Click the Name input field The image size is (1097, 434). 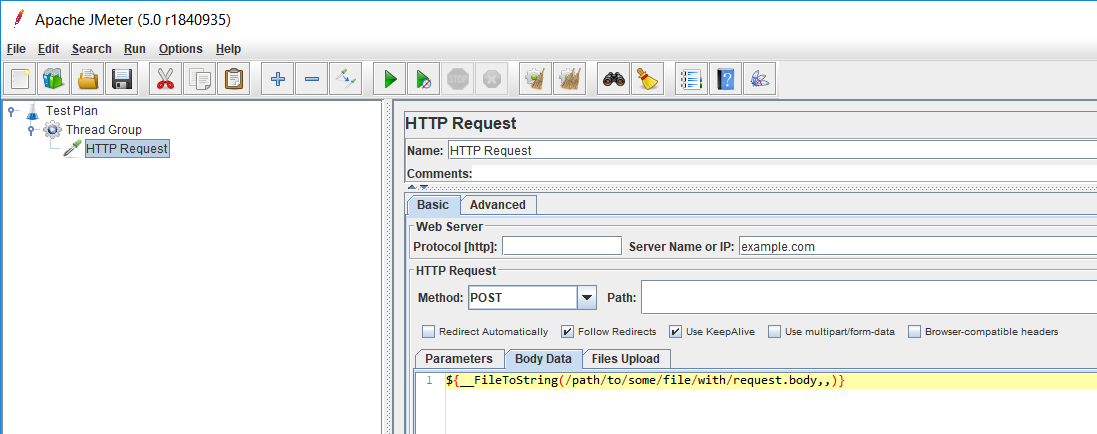click(772, 150)
